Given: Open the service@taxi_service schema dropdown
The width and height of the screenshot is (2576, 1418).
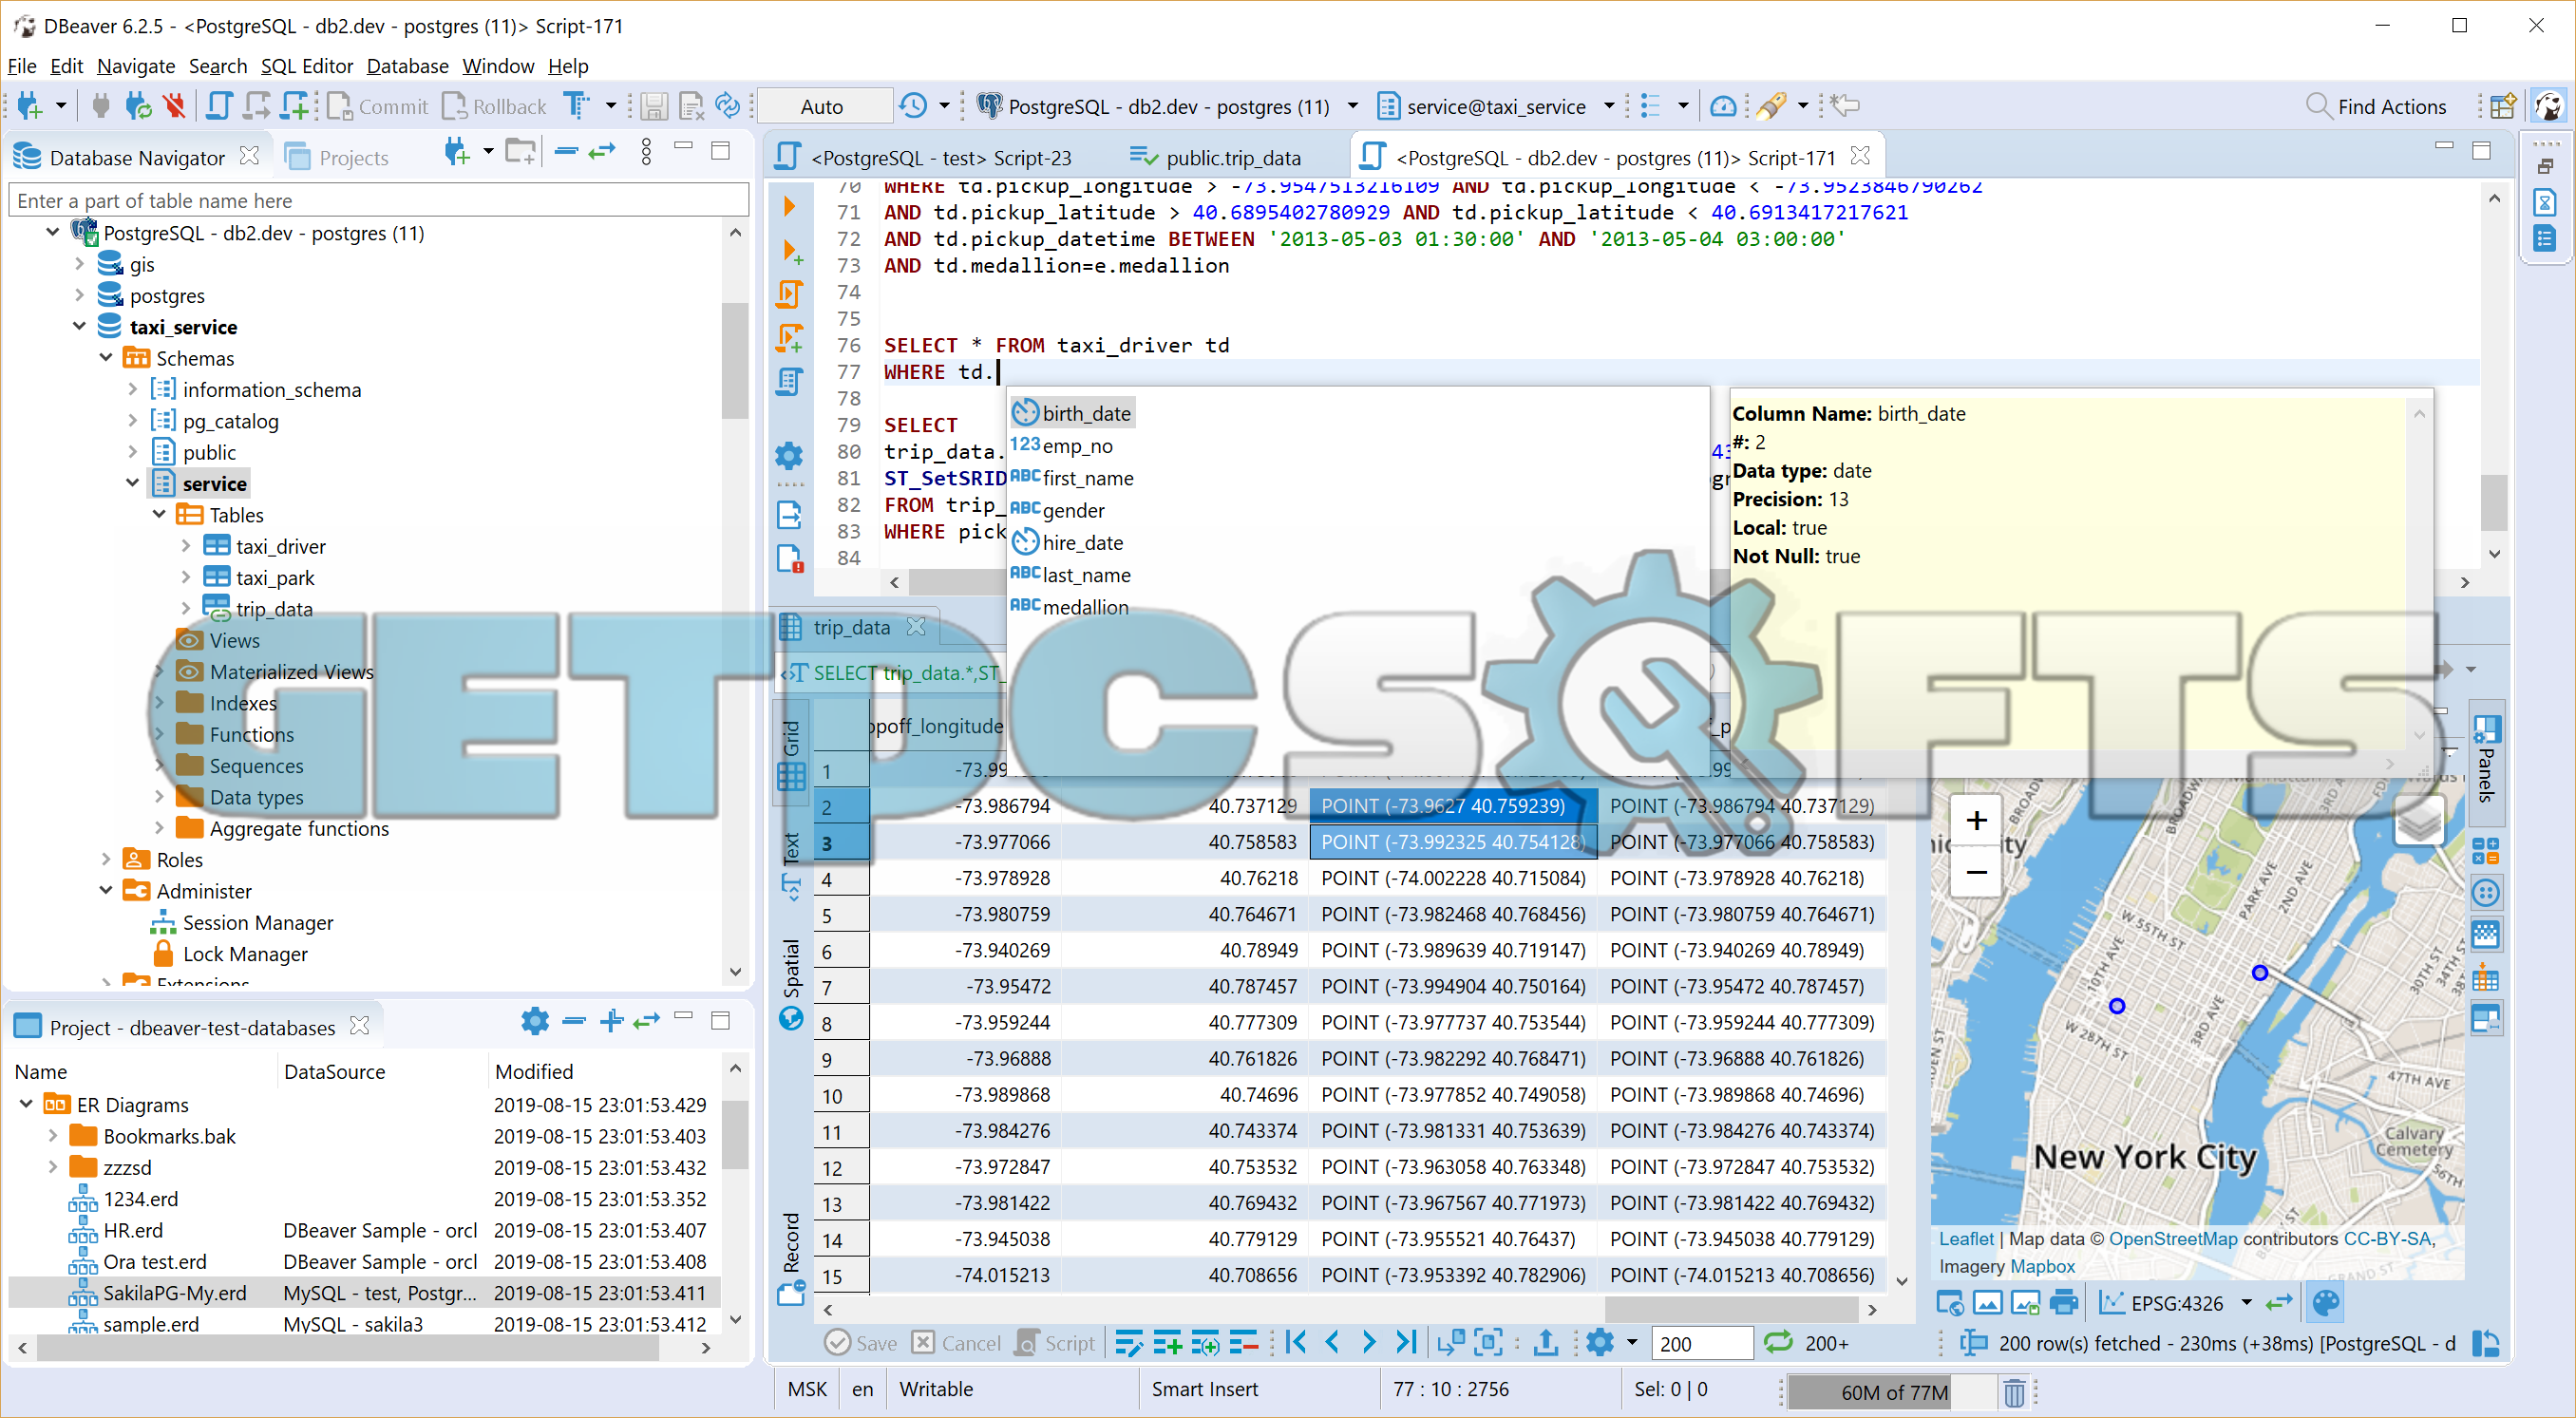Looking at the screenshot, I should point(1609,106).
